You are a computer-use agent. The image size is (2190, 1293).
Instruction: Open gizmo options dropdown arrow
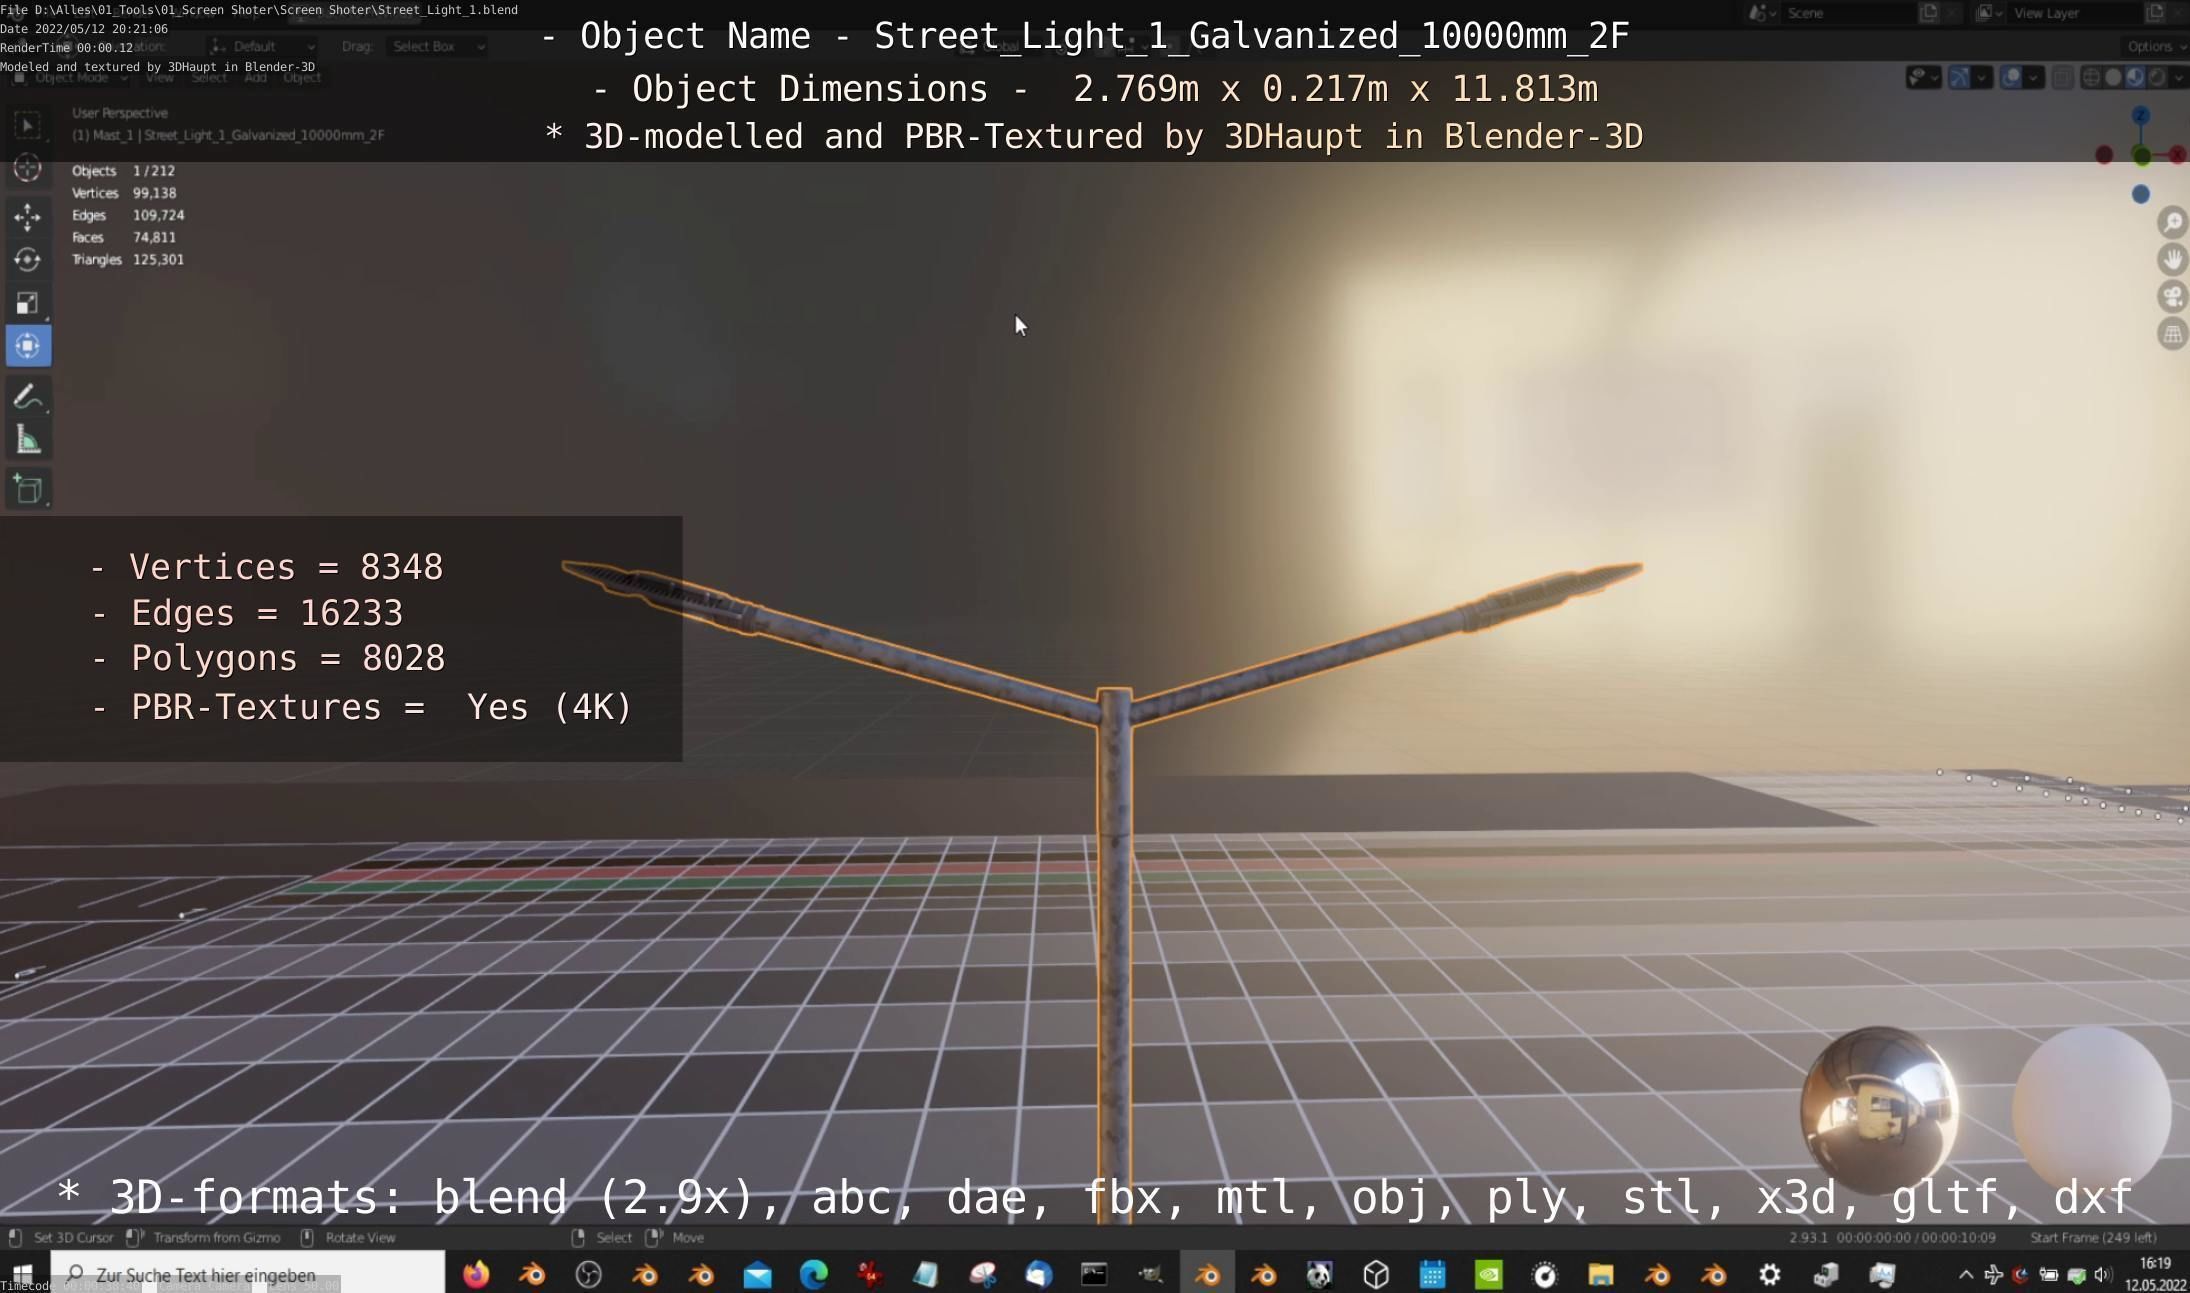(1981, 78)
